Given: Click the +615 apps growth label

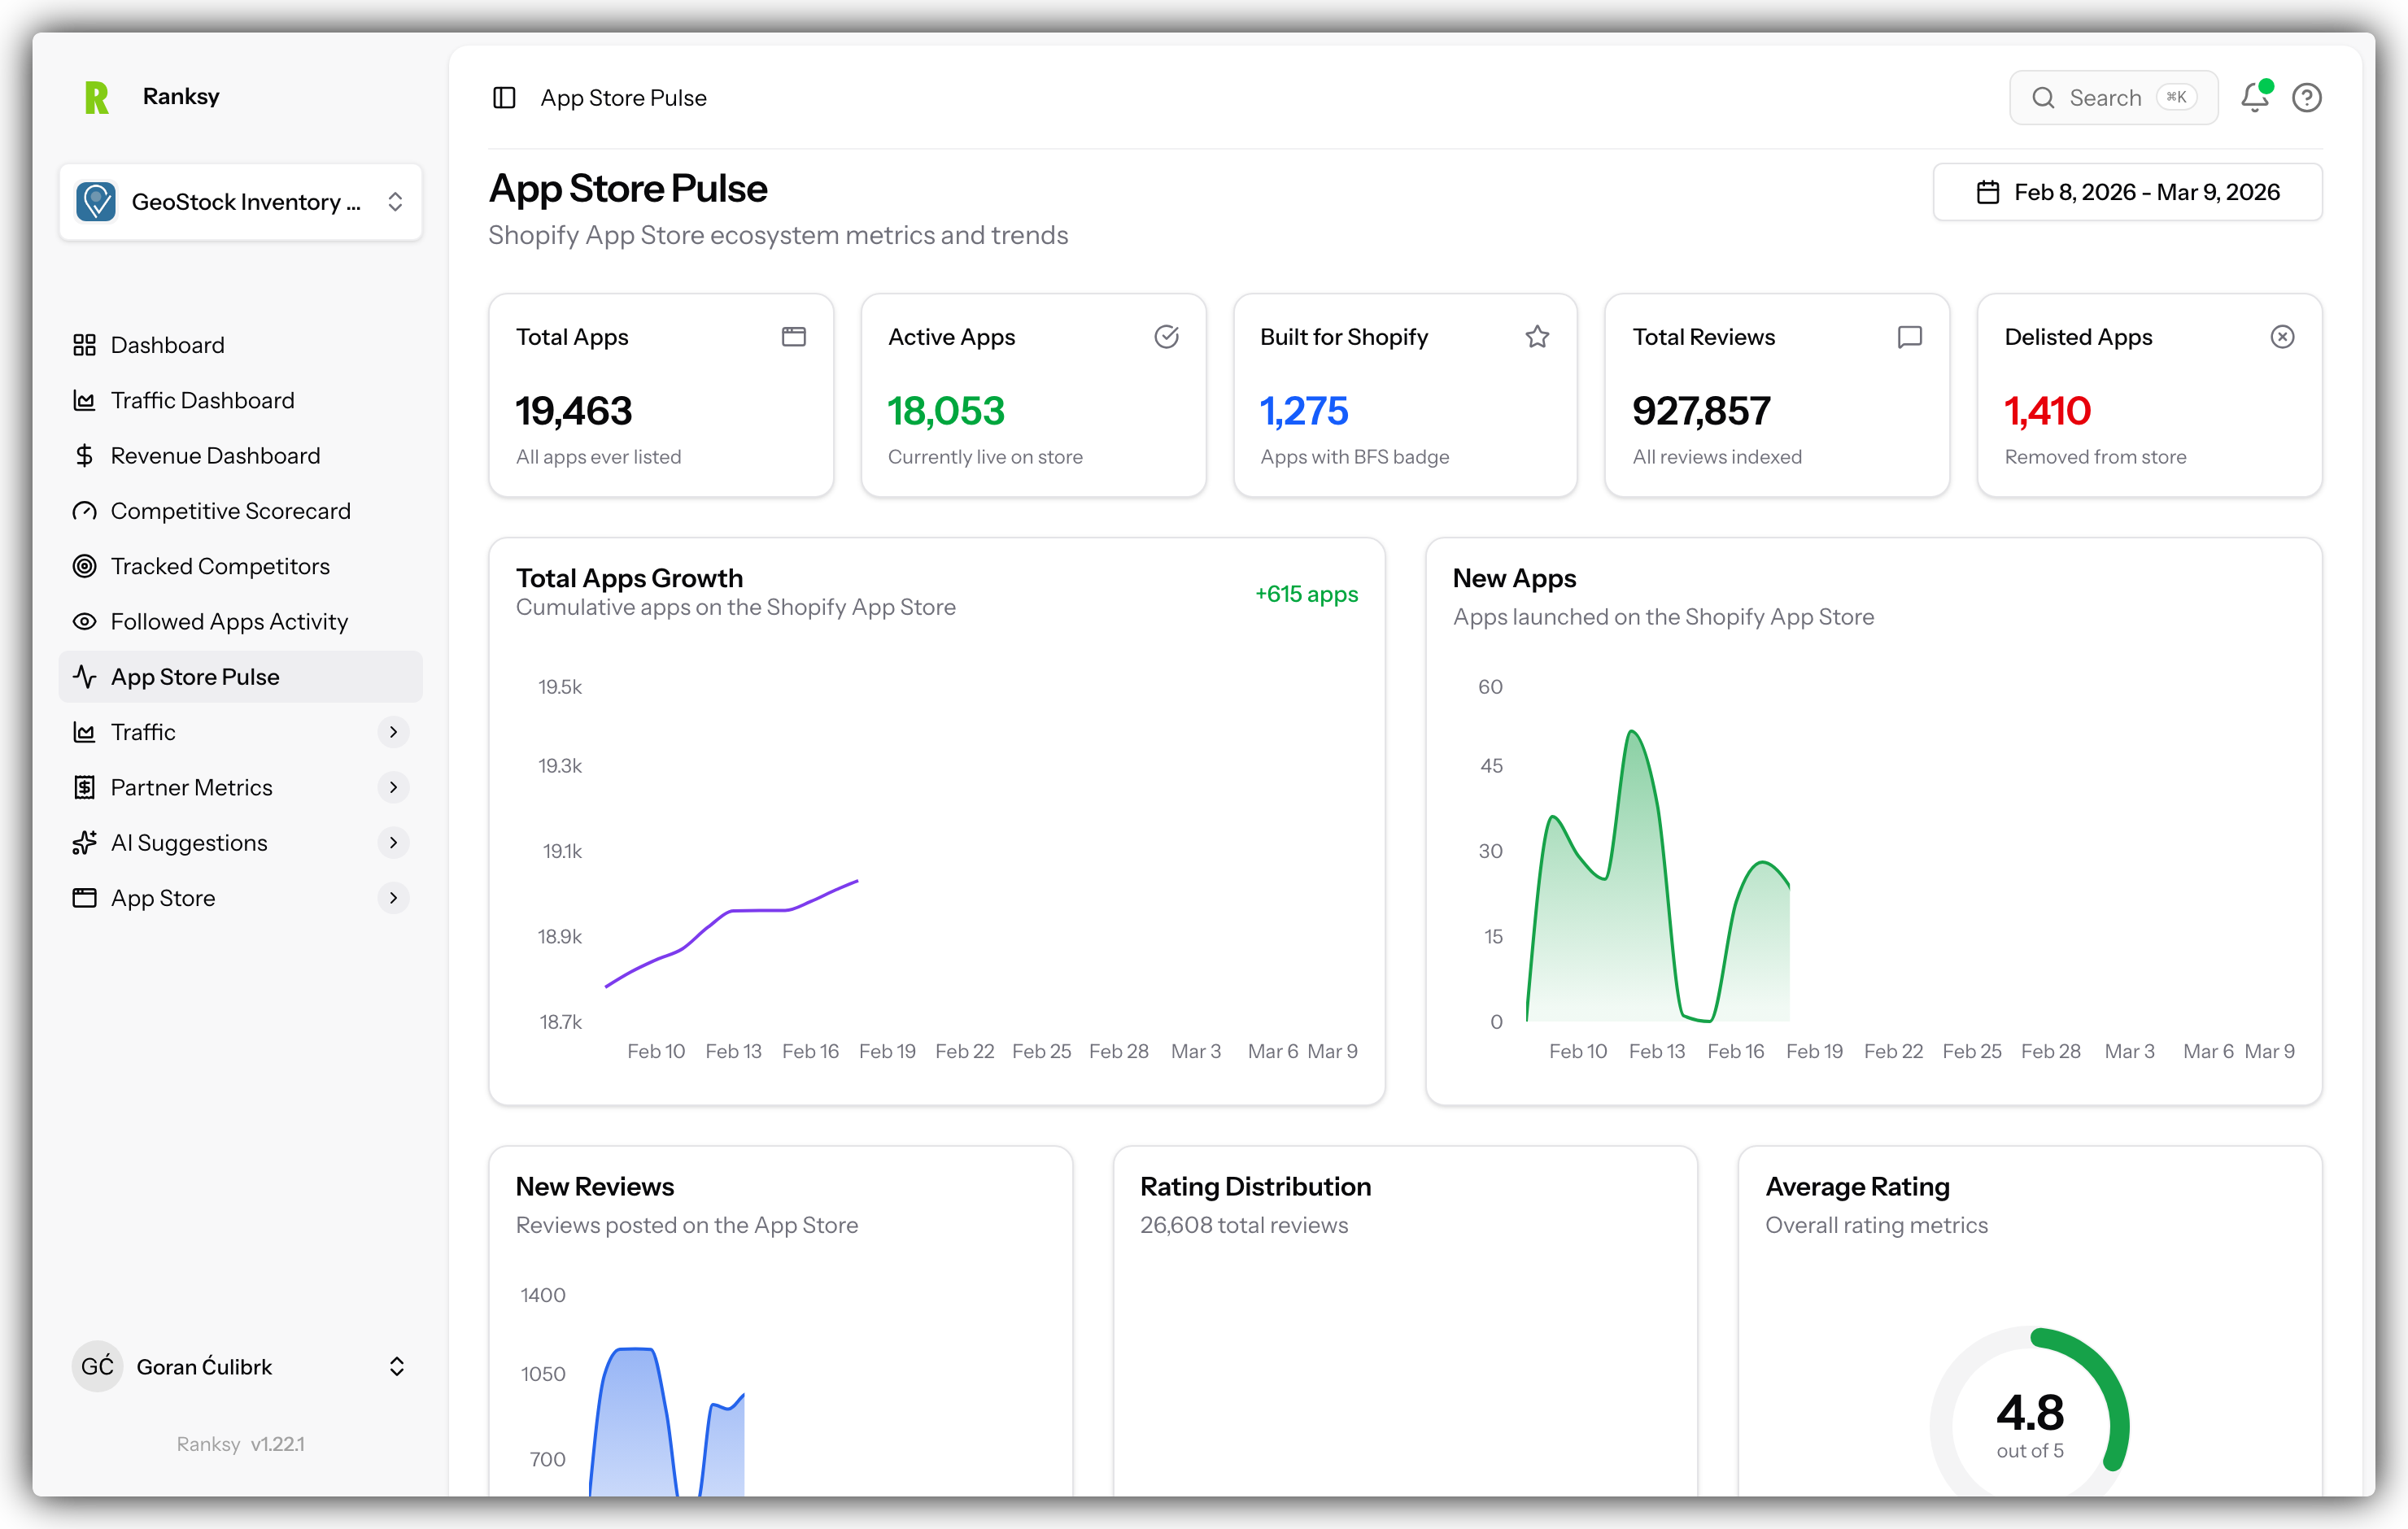Looking at the screenshot, I should tap(1306, 594).
